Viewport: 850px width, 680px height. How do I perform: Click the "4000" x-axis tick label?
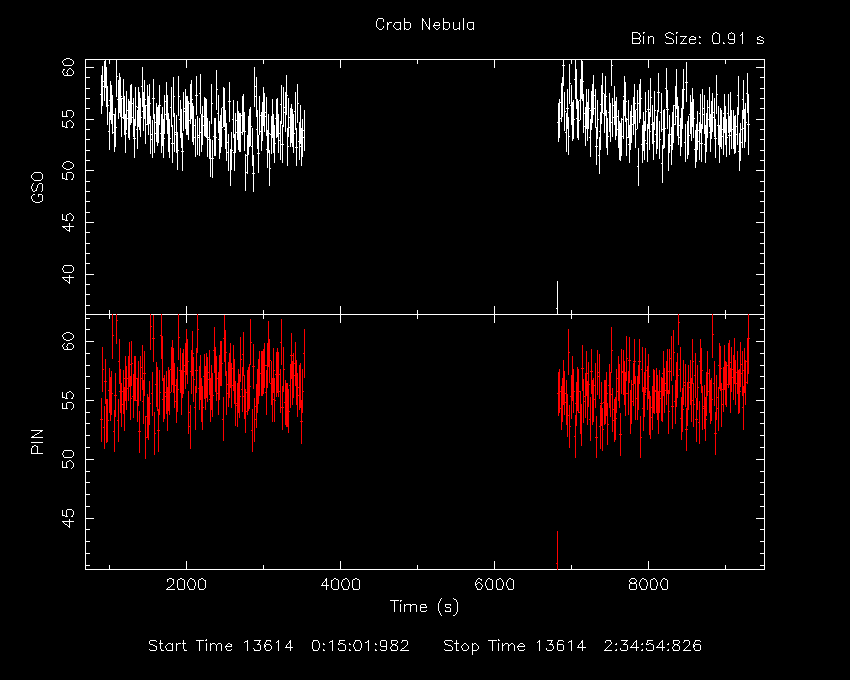click(x=340, y=585)
